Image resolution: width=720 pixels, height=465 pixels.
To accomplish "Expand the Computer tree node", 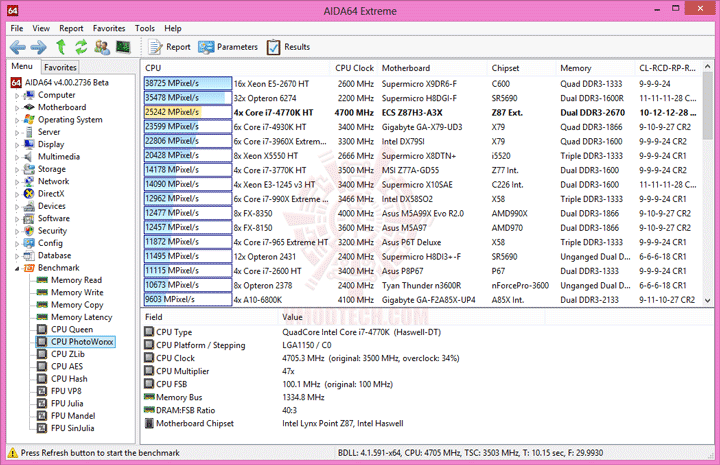I will [x=17, y=95].
